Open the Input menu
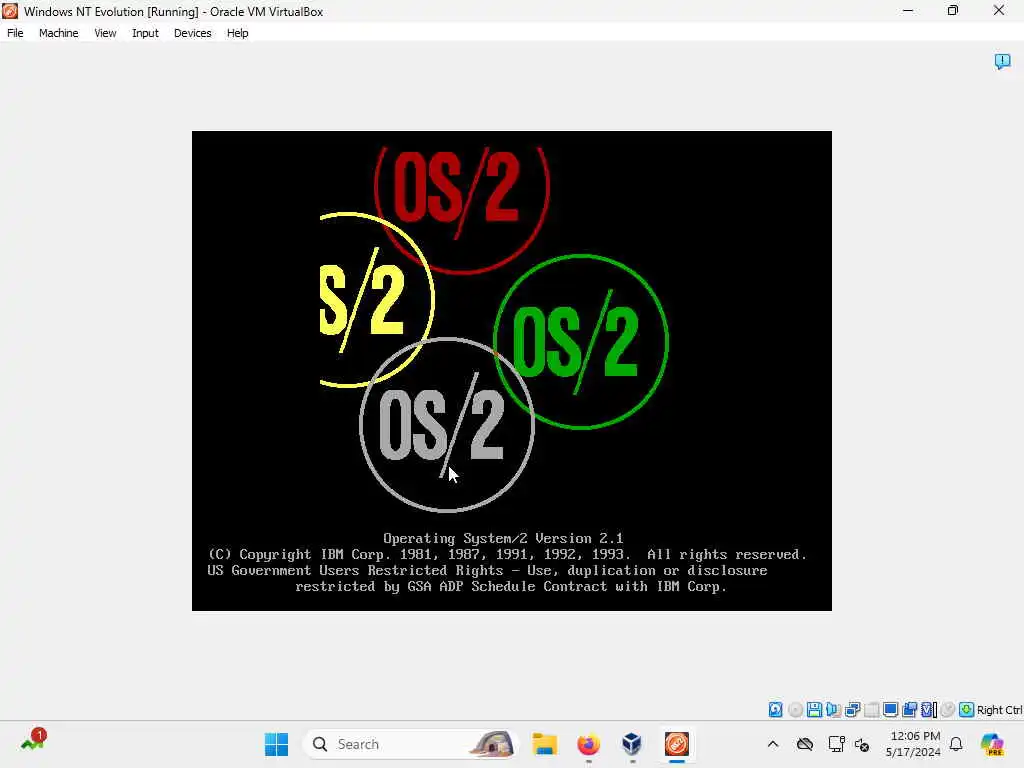This screenshot has height=768, width=1024. click(x=145, y=33)
